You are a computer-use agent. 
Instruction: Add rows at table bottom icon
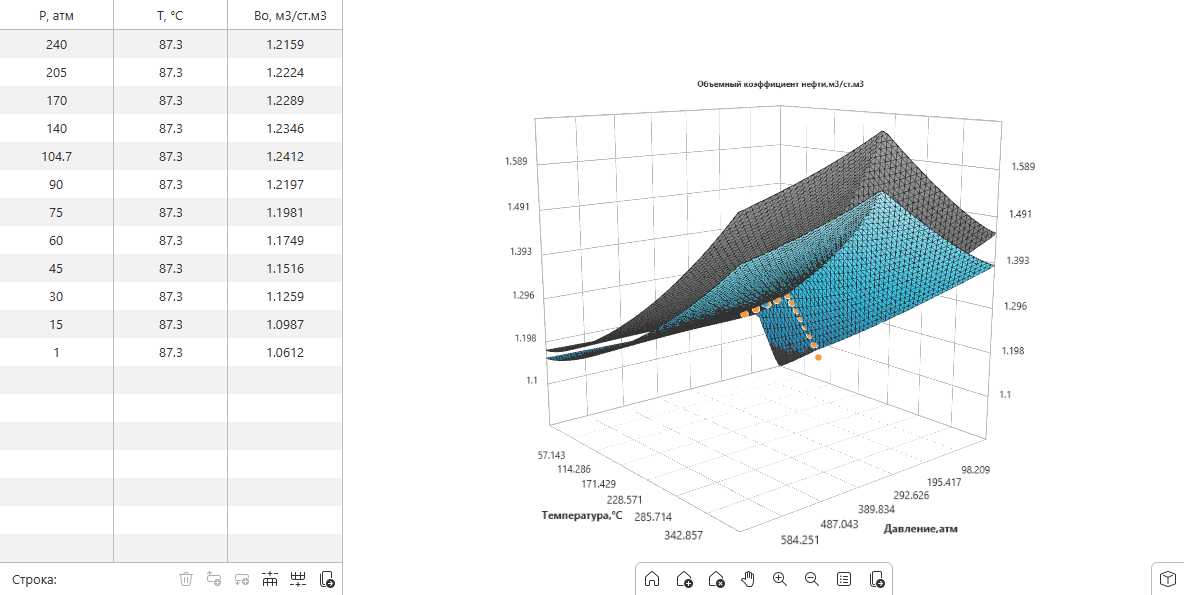pyautogui.click(x=298, y=579)
